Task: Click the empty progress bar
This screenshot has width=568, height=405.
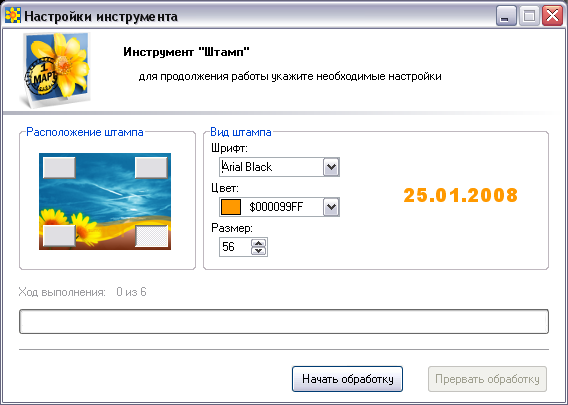Action: point(284,321)
